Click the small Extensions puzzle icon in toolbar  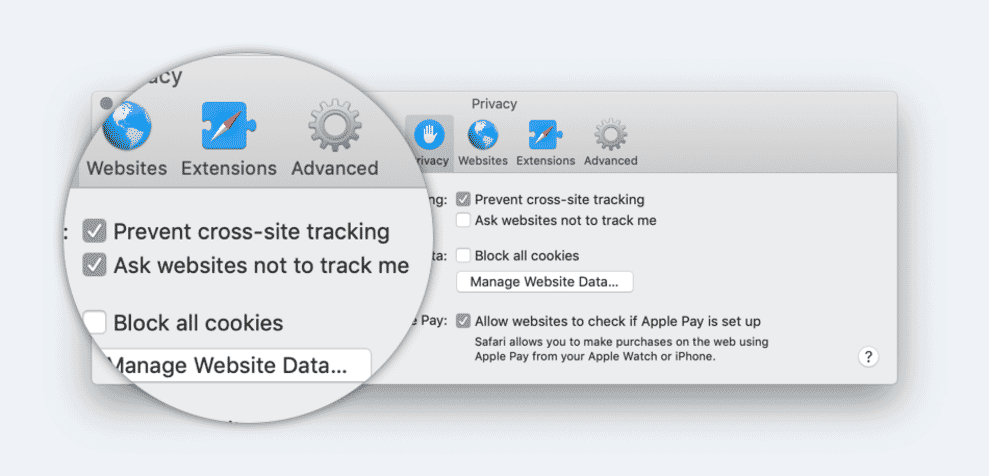pos(545,134)
